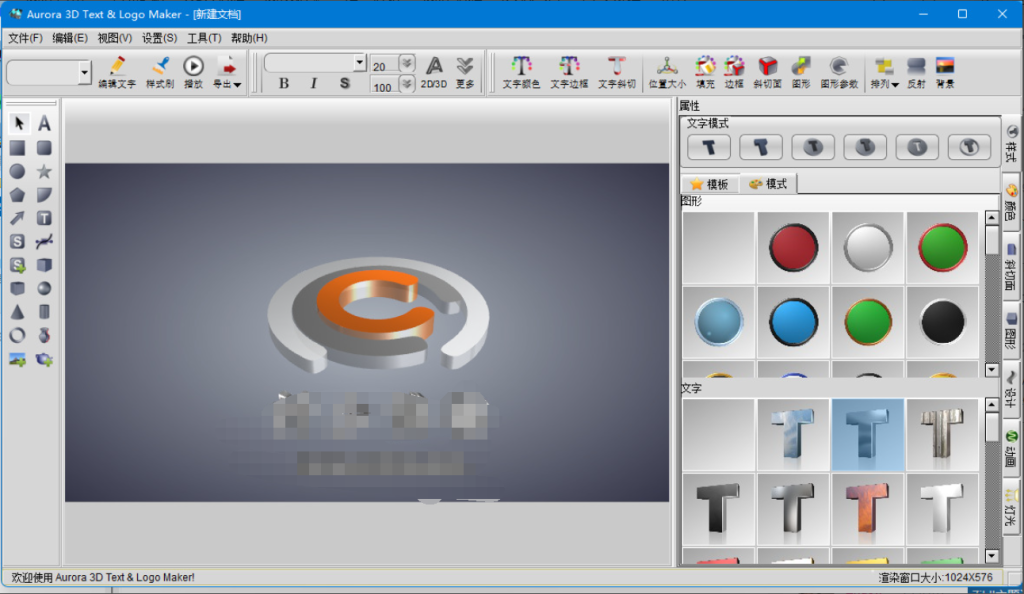The image size is (1024, 594).
Task: Open the 文字斜切 text bevel tool
Action: (x=616, y=72)
